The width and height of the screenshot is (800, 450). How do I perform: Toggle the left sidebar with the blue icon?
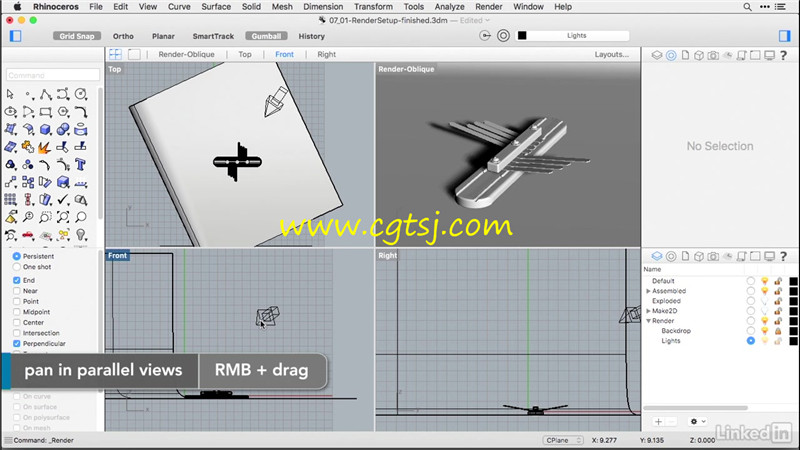tap(15, 36)
